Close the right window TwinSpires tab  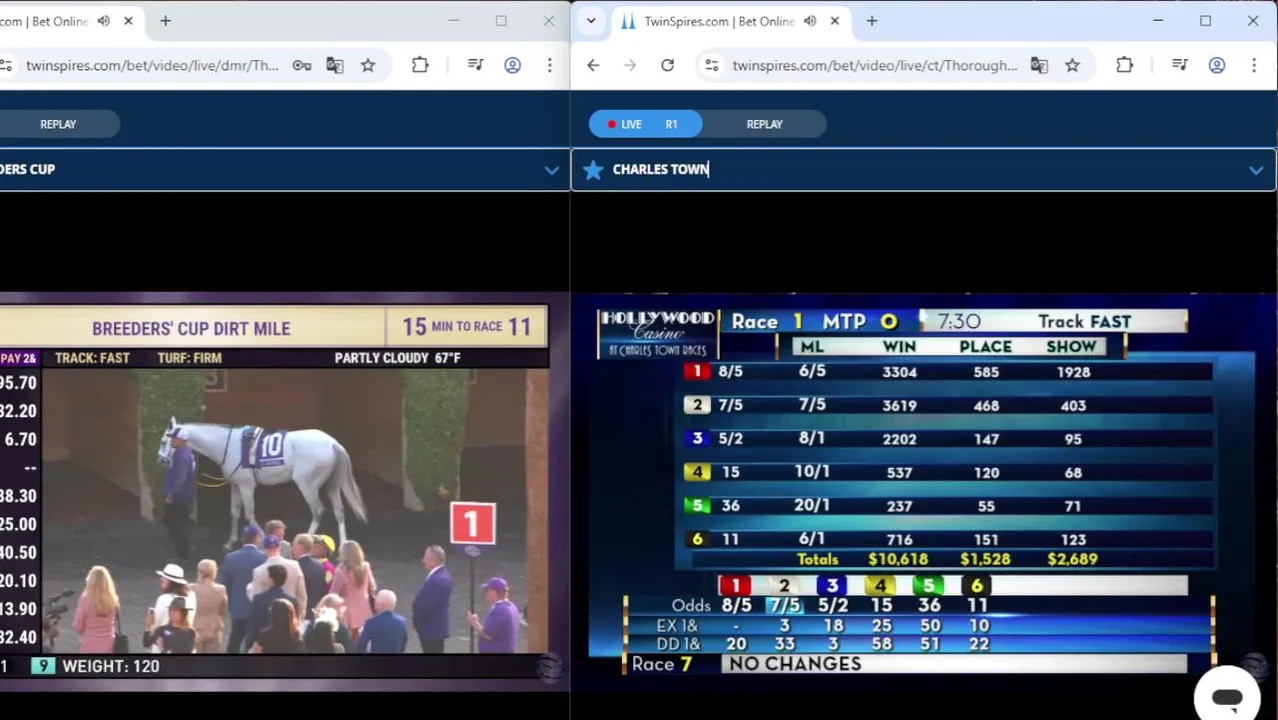coord(834,21)
